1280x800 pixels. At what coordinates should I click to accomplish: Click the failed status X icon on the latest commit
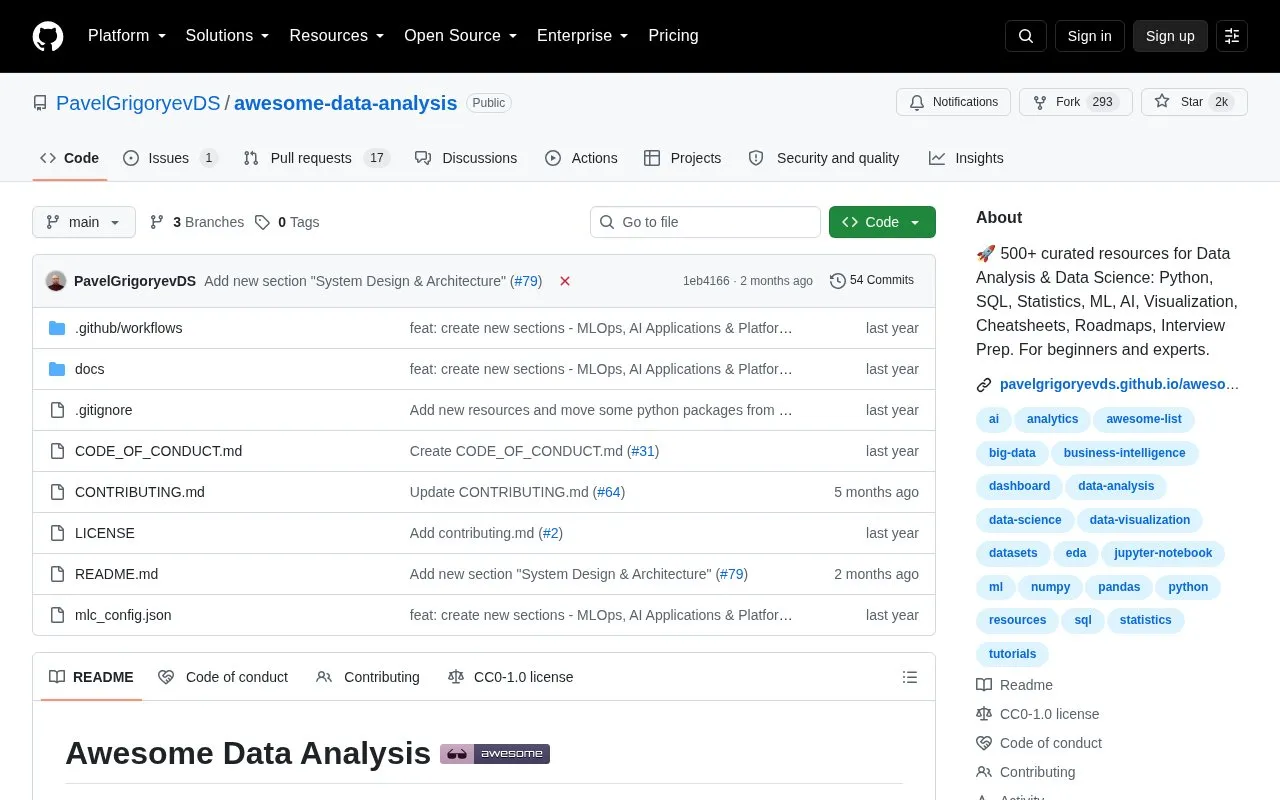[565, 281]
